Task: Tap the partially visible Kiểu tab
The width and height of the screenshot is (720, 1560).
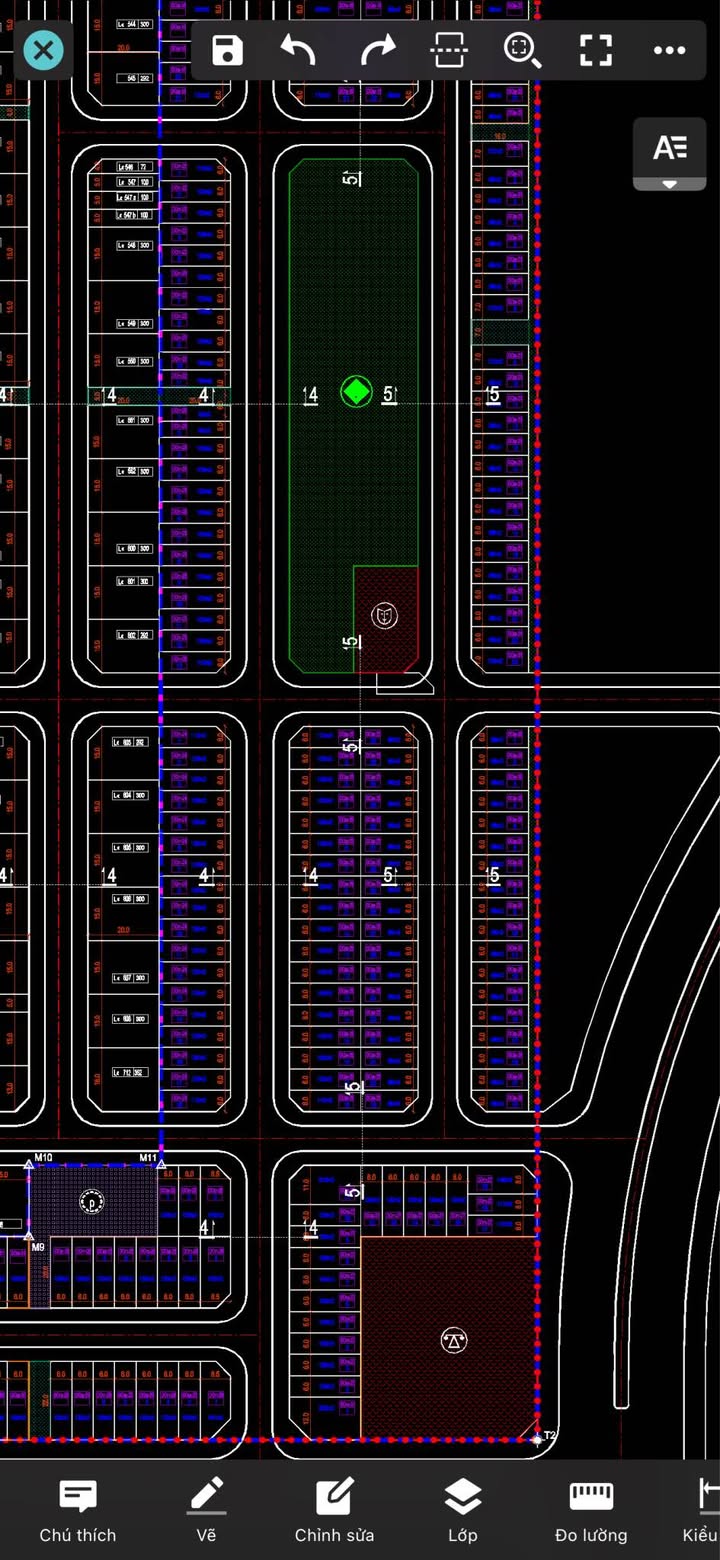Action: 705,1511
